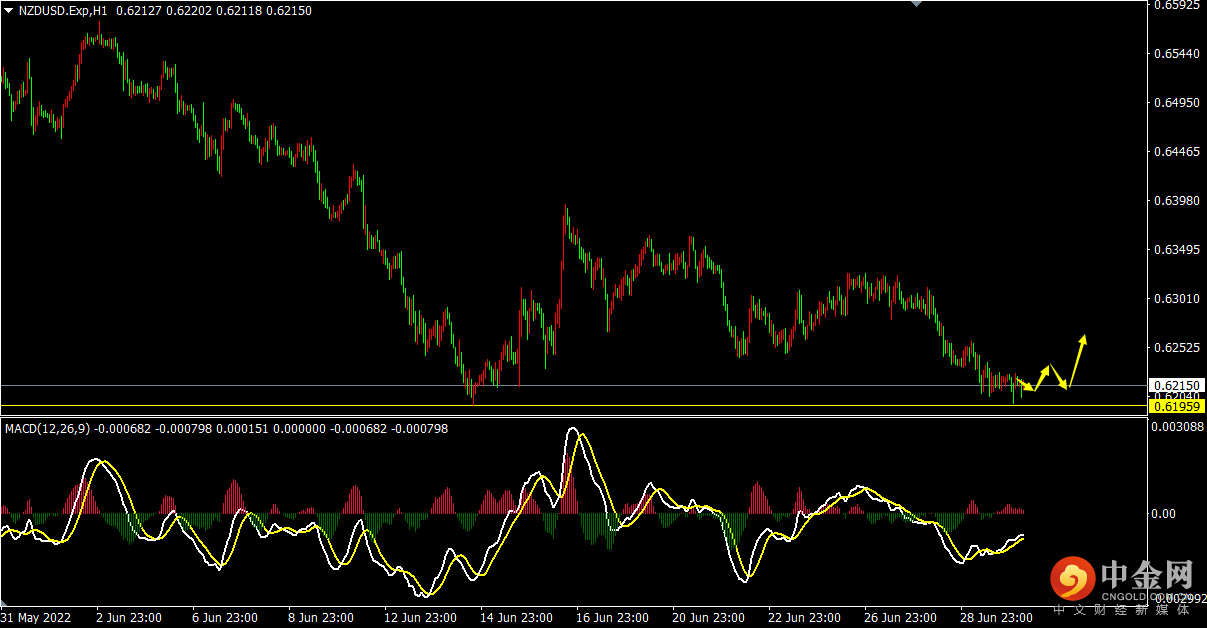Select the MACD(12,26,9) indicator label
1207x628 pixels.
click(x=47, y=429)
